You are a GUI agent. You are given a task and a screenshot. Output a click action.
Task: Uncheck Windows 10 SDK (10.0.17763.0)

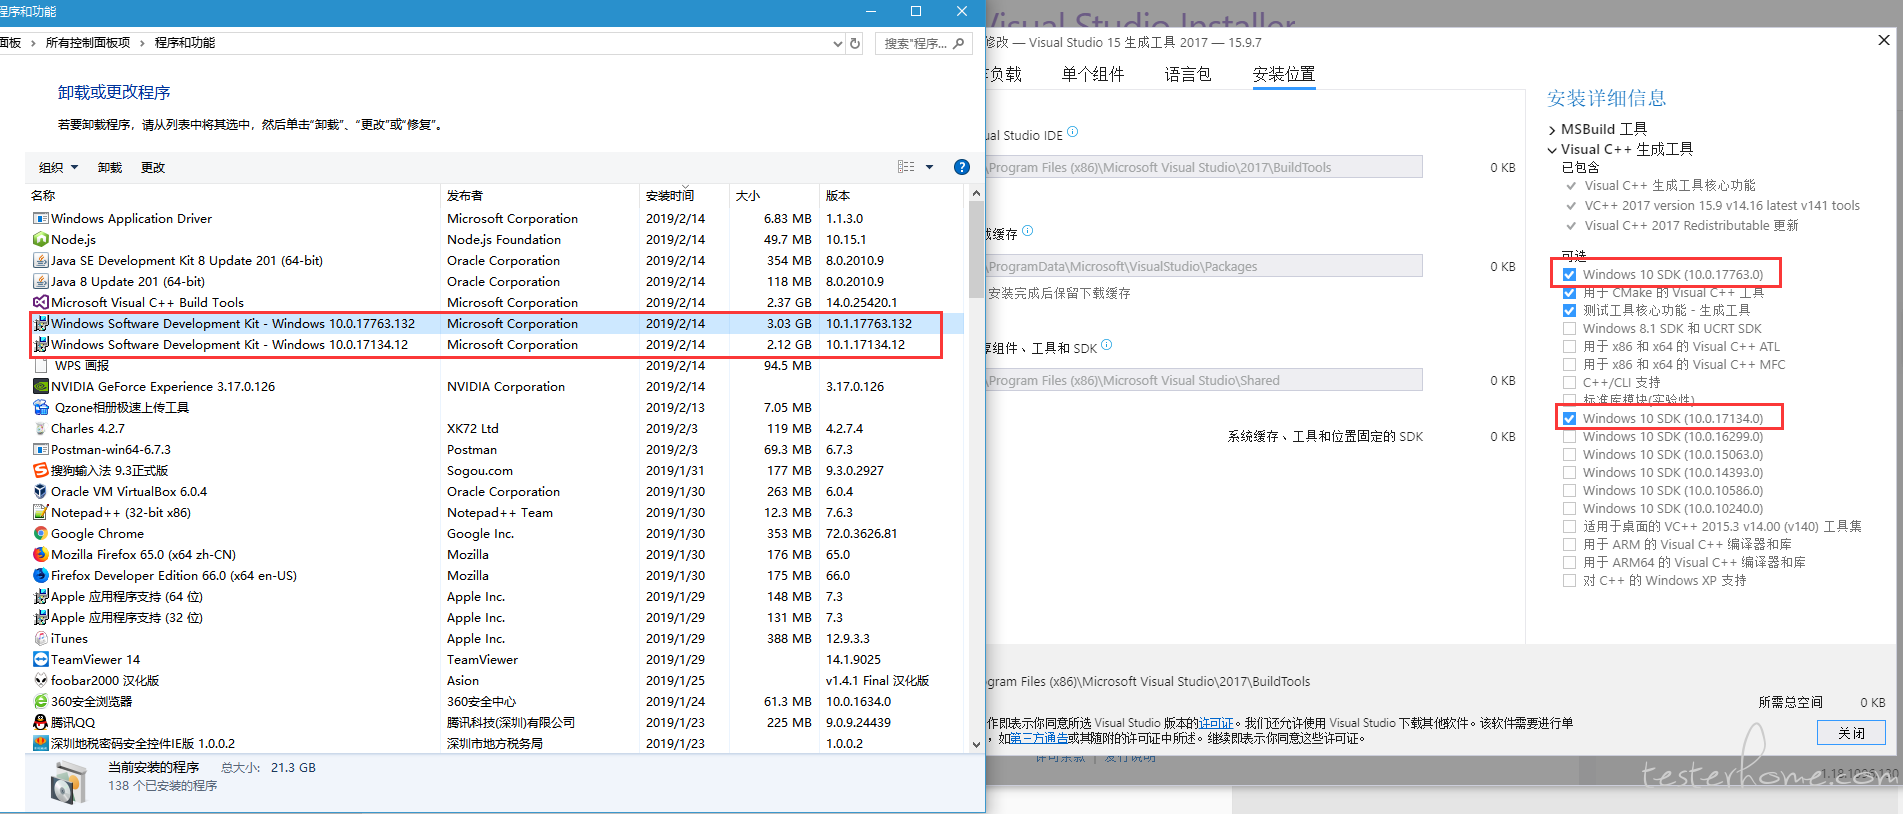(1570, 274)
